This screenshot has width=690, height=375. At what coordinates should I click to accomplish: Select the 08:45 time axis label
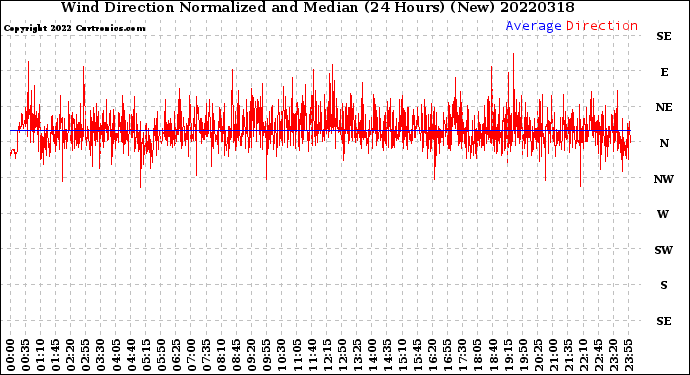[237, 355]
